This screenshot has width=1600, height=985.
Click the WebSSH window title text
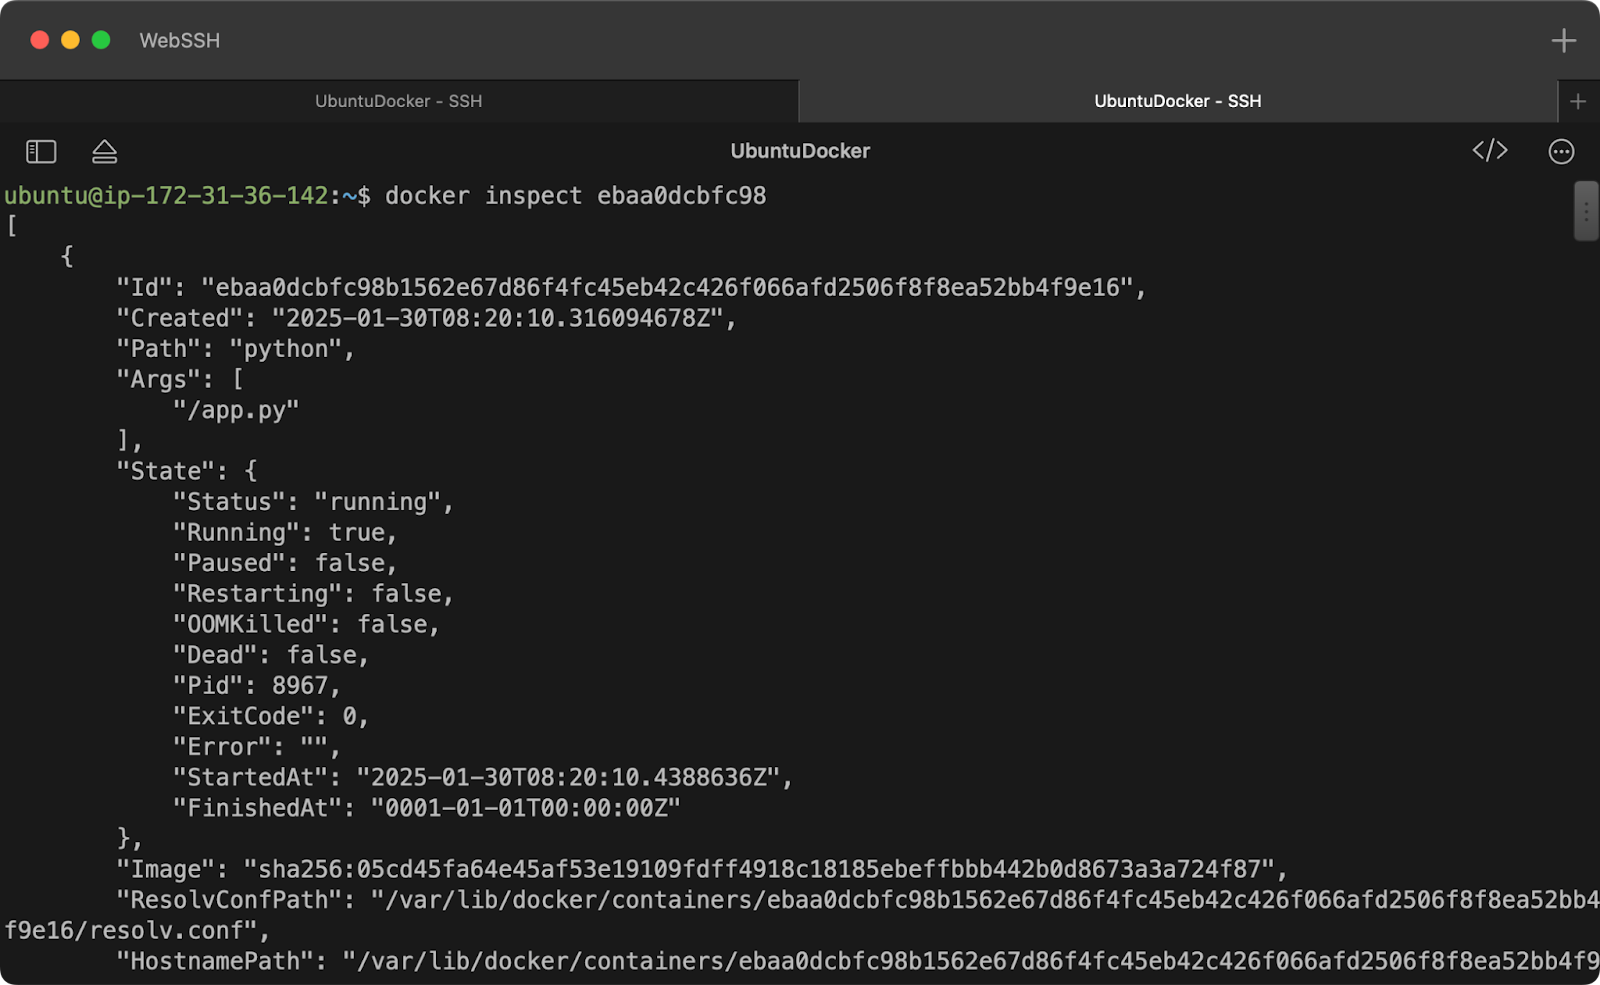[x=180, y=41]
